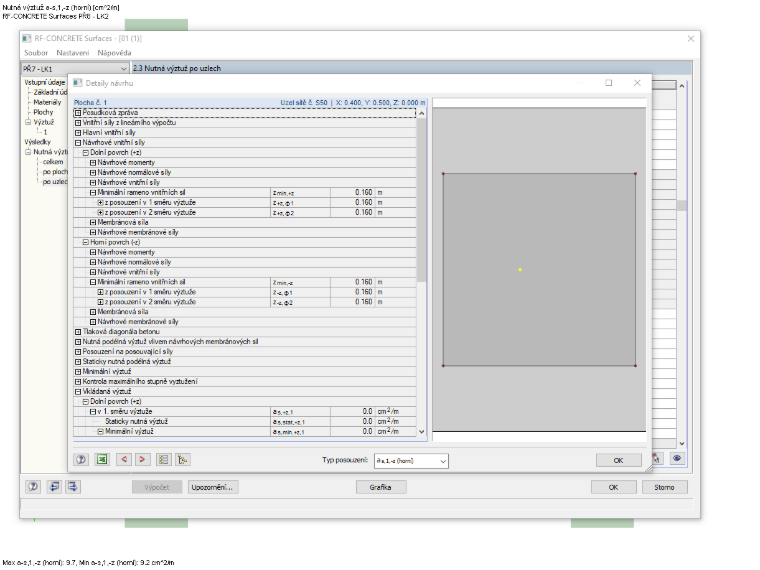Image resolution: width=760 pixels, height=570 pixels.
Task: Export details to Excel icon
Action: [102, 459]
